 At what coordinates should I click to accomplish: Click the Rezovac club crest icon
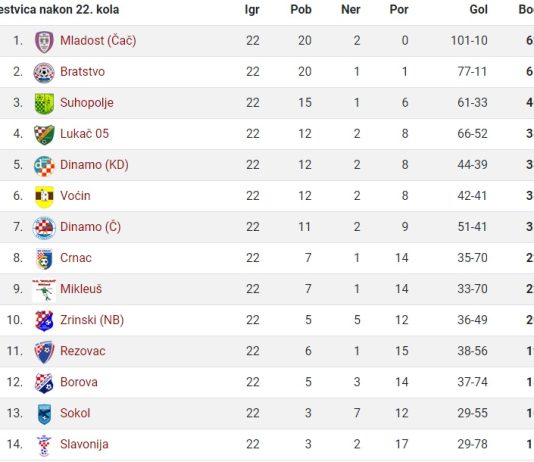[x=44, y=352]
